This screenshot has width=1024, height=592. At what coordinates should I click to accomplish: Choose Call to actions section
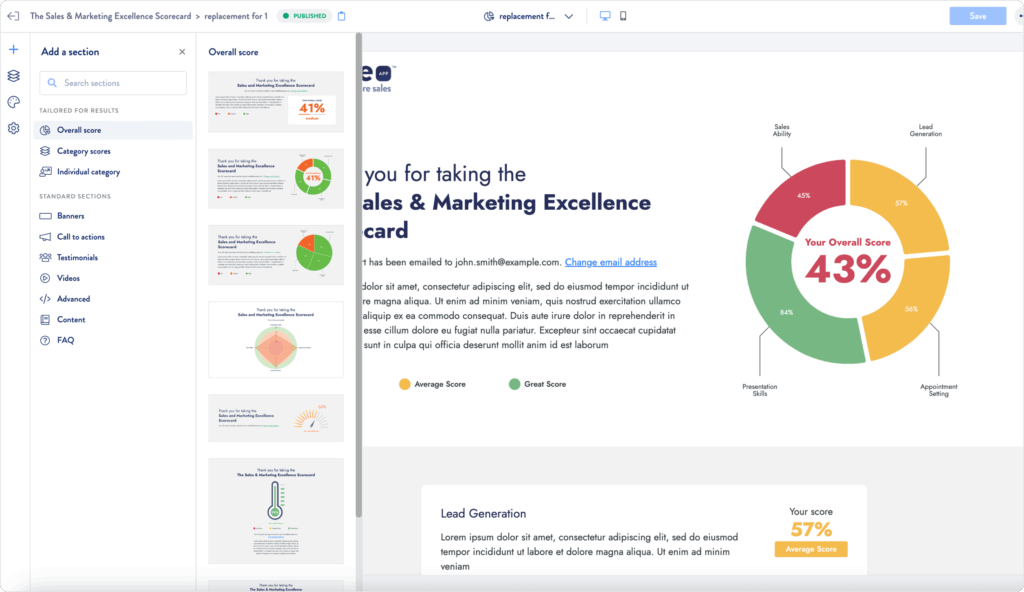point(80,237)
